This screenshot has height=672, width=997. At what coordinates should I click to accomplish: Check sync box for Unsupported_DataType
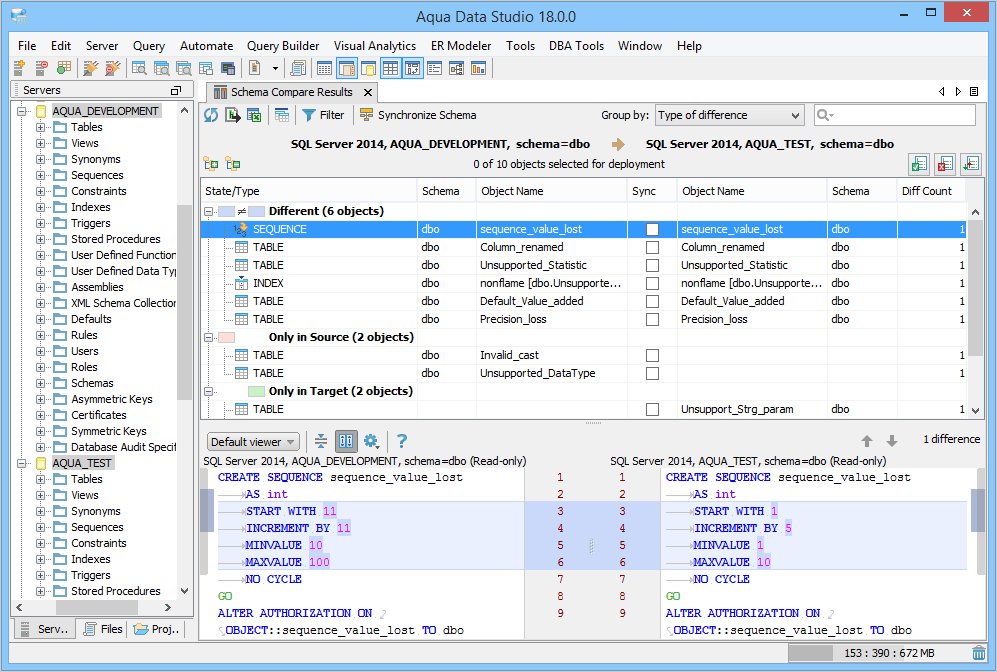652,373
